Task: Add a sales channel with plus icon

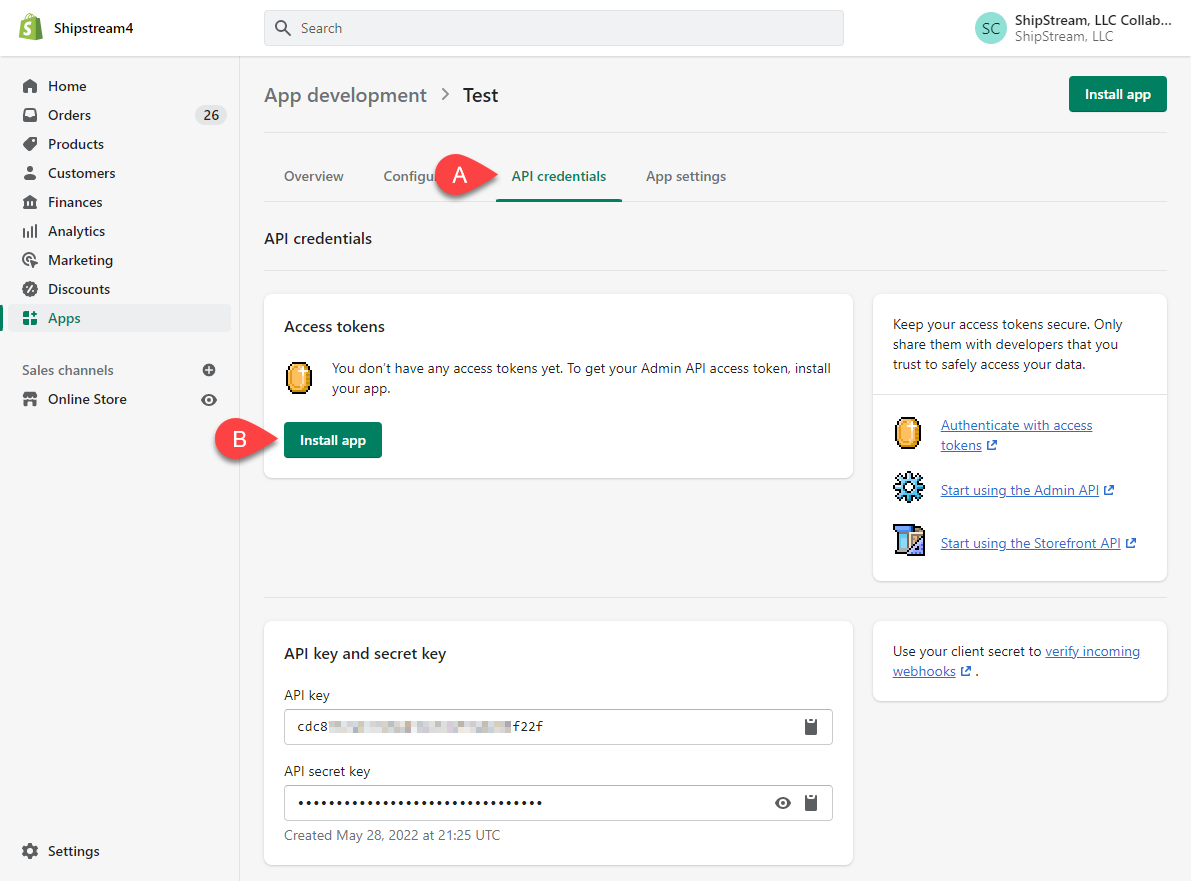Action: point(209,370)
